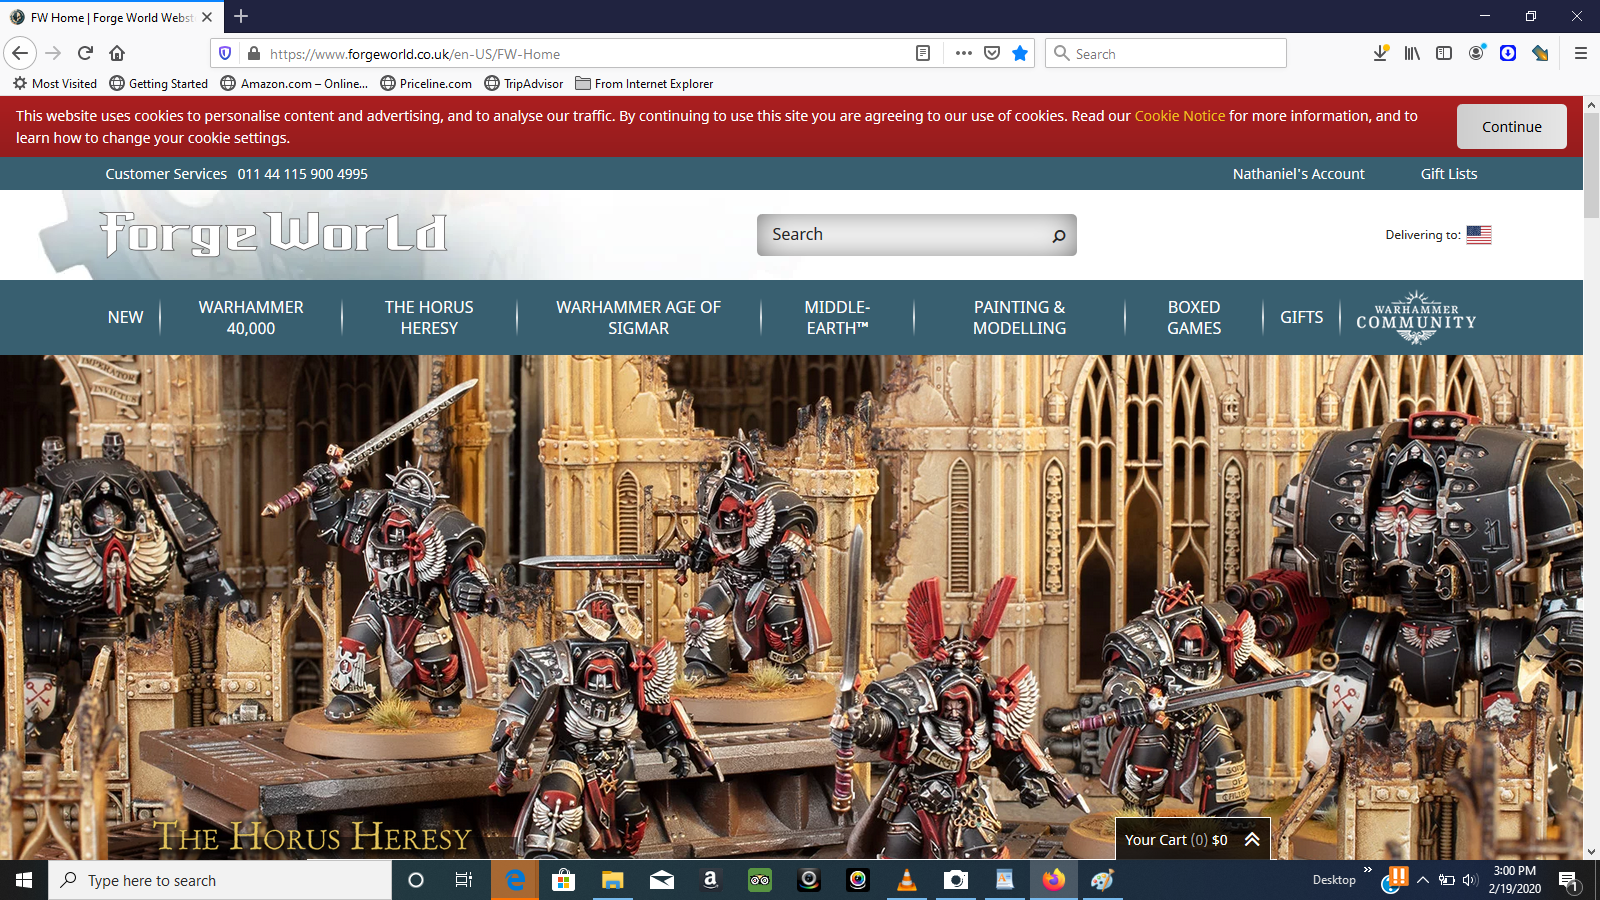The image size is (1600, 900).
Task: Close the FW Home tab
Action: [x=207, y=17]
